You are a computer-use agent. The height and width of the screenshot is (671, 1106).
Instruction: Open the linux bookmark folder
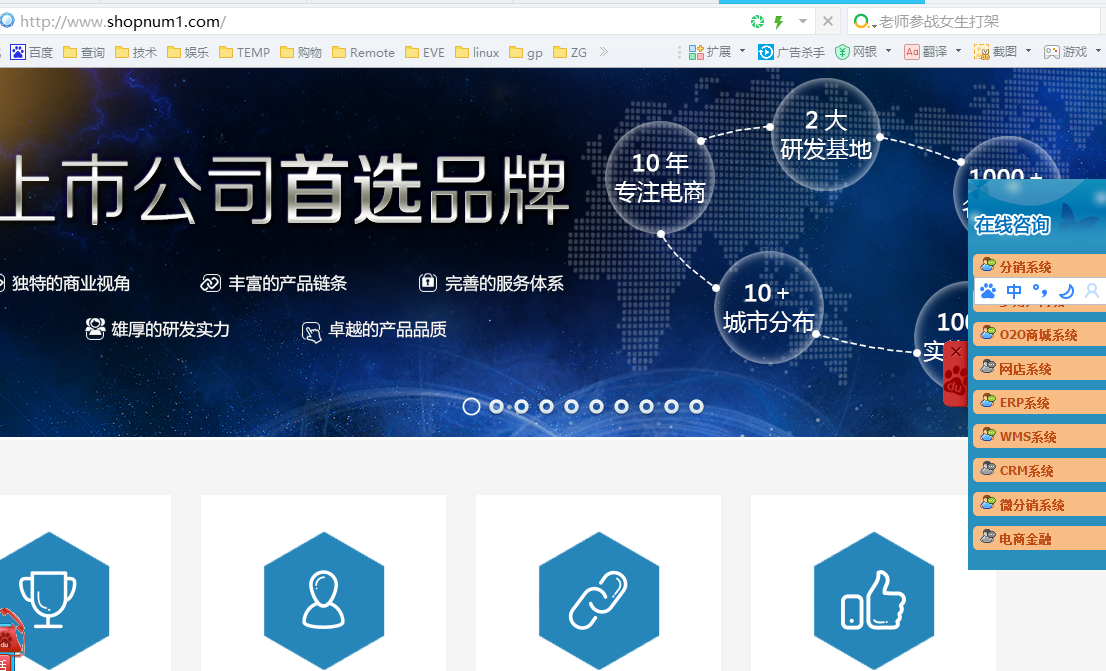tap(478, 52)
